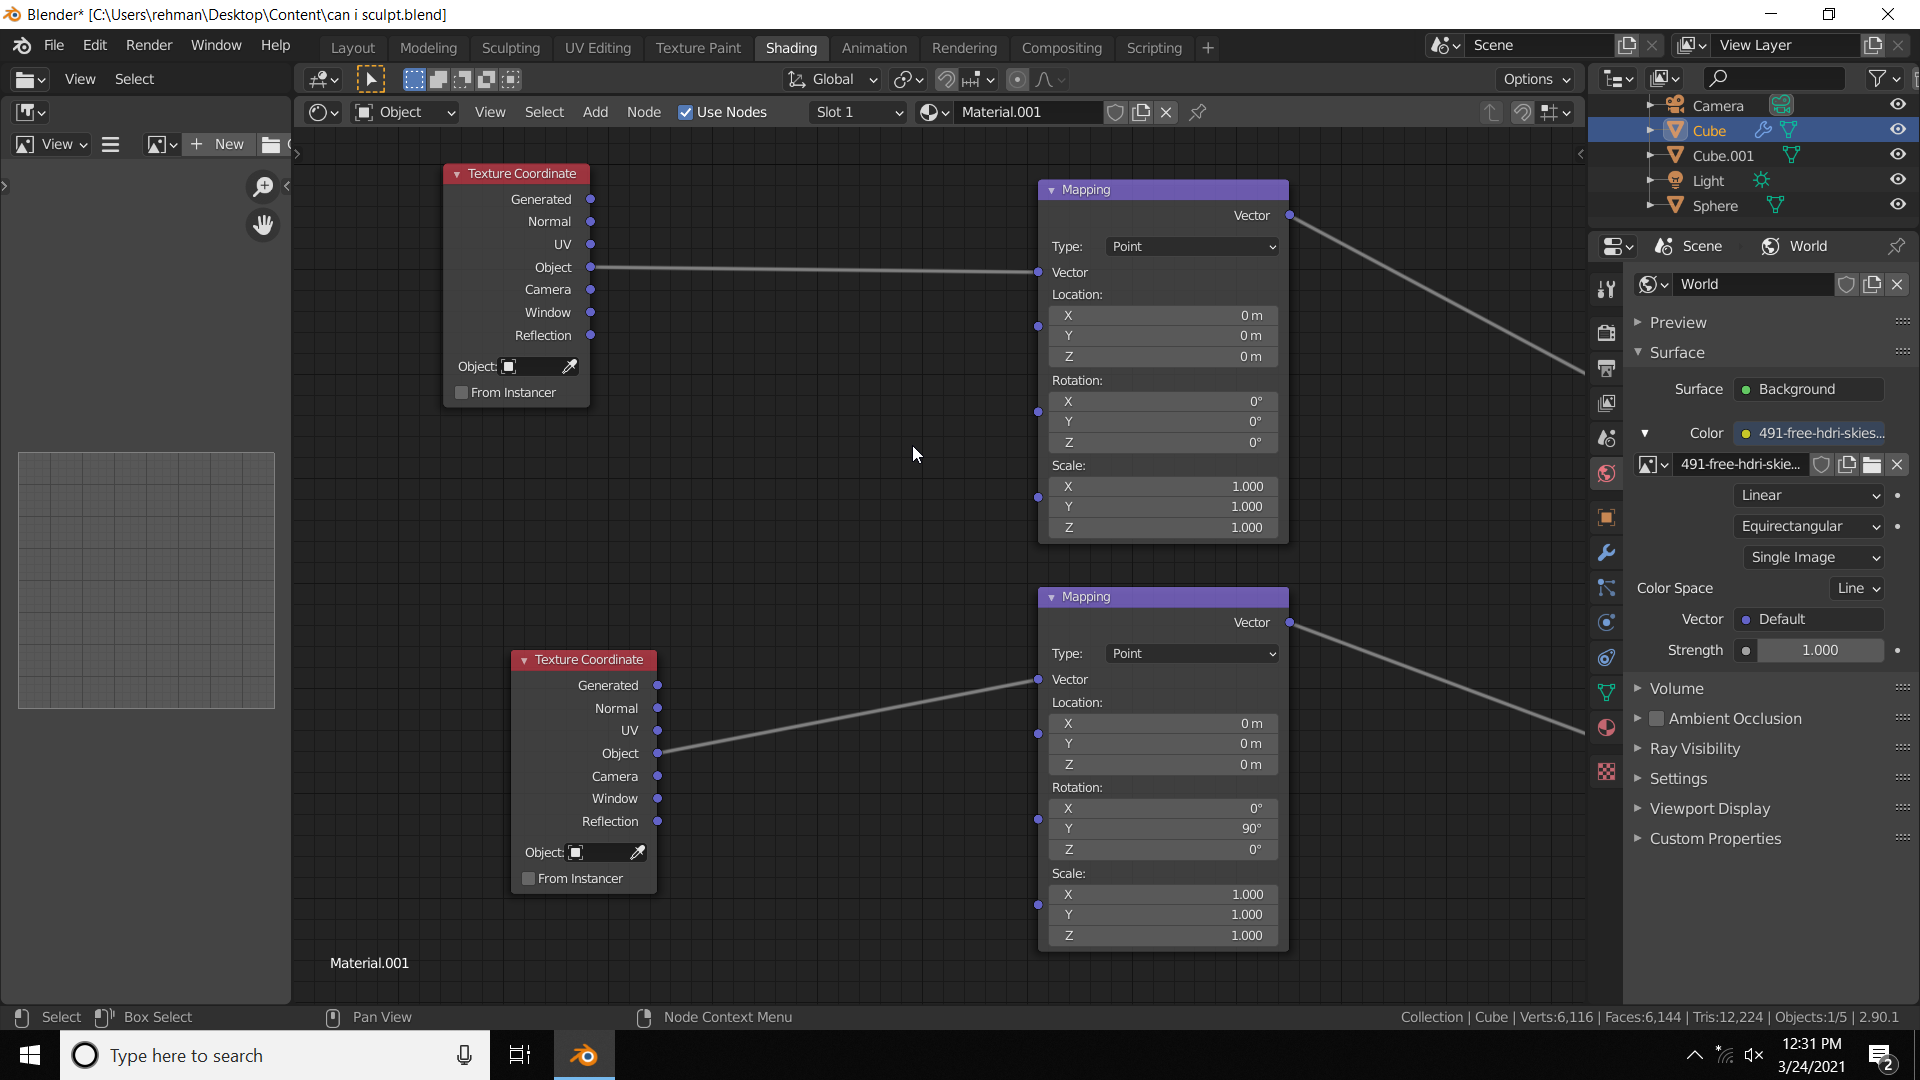This screenshot has height=1080, width=1920.
Task: Switch to the Compositing workspace tab
Action: (x=1061, y=48)
